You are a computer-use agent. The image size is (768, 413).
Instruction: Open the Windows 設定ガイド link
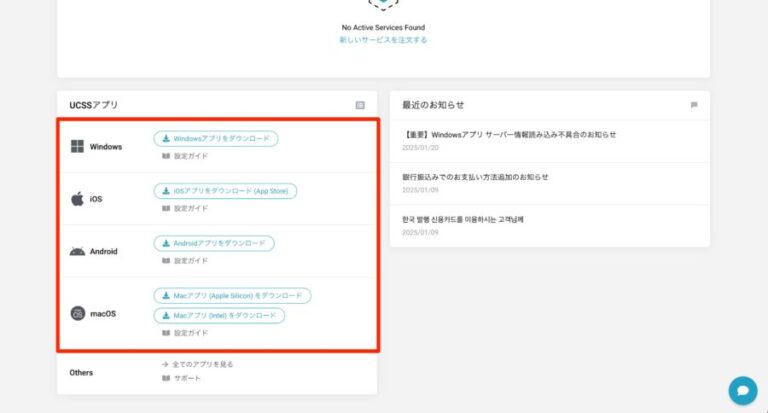click(190, 156)
